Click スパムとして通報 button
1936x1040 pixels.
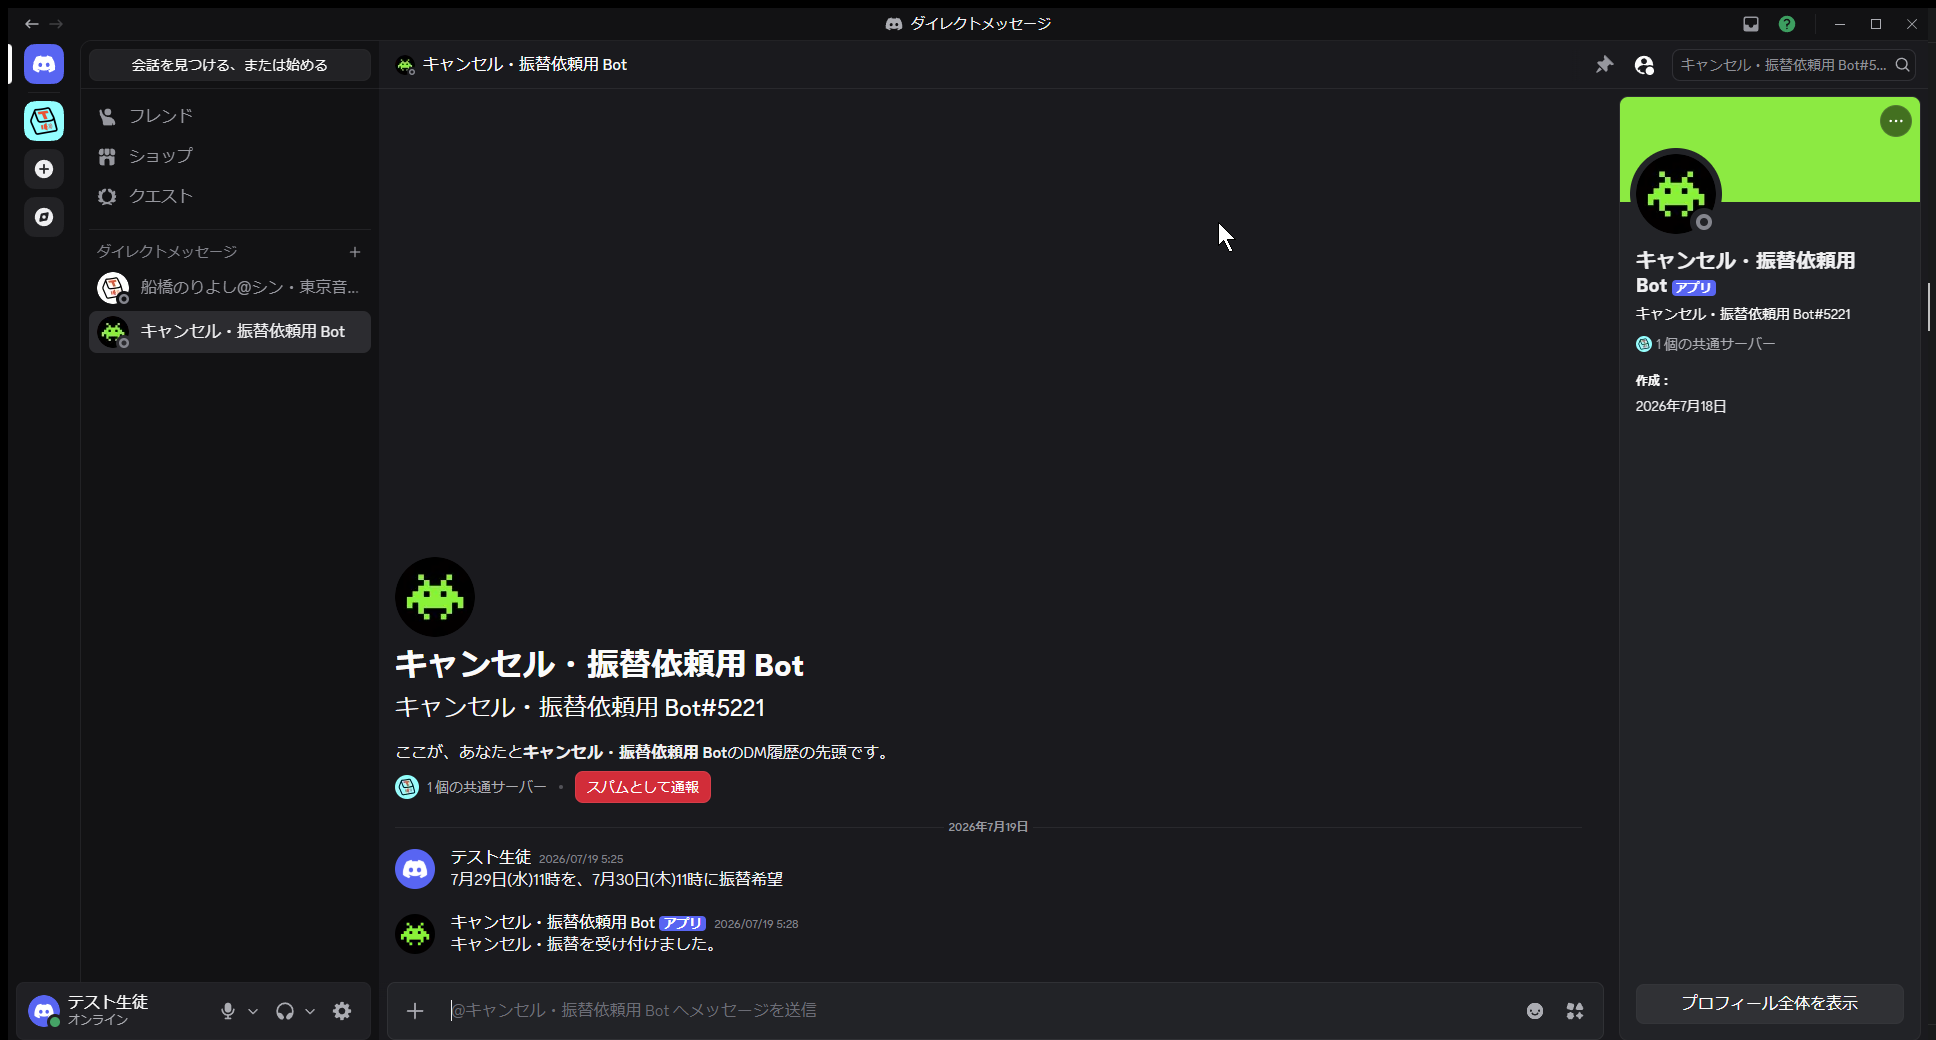coord(643,787)
